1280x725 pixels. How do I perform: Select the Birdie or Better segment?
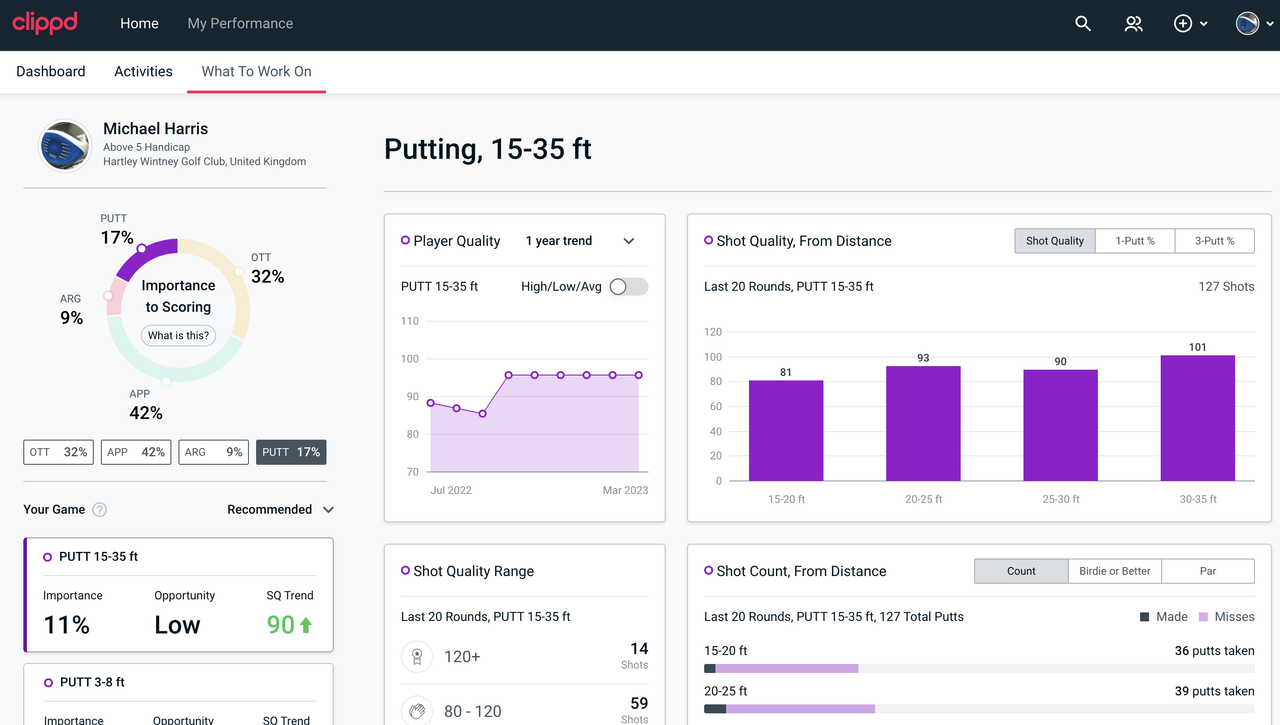pos(1115,571)
